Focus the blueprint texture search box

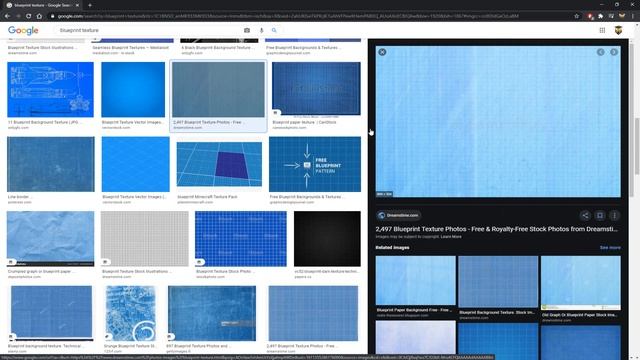tap(149, 30)
